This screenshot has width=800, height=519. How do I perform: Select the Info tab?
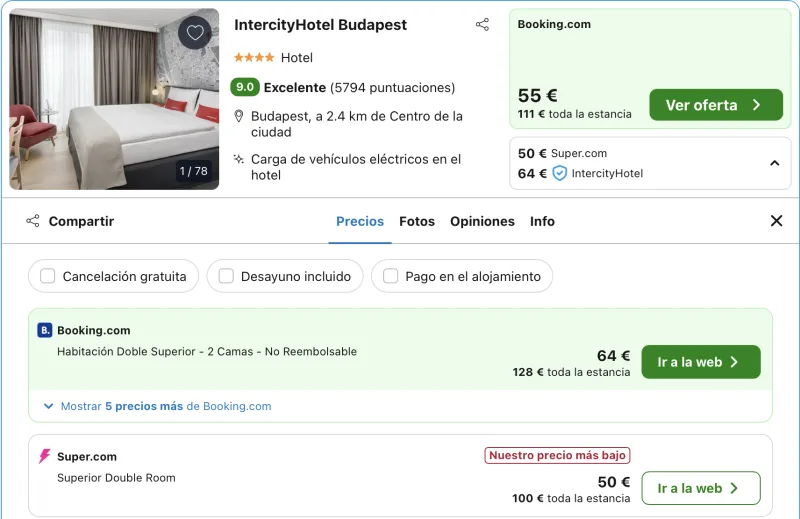(542, 221)
